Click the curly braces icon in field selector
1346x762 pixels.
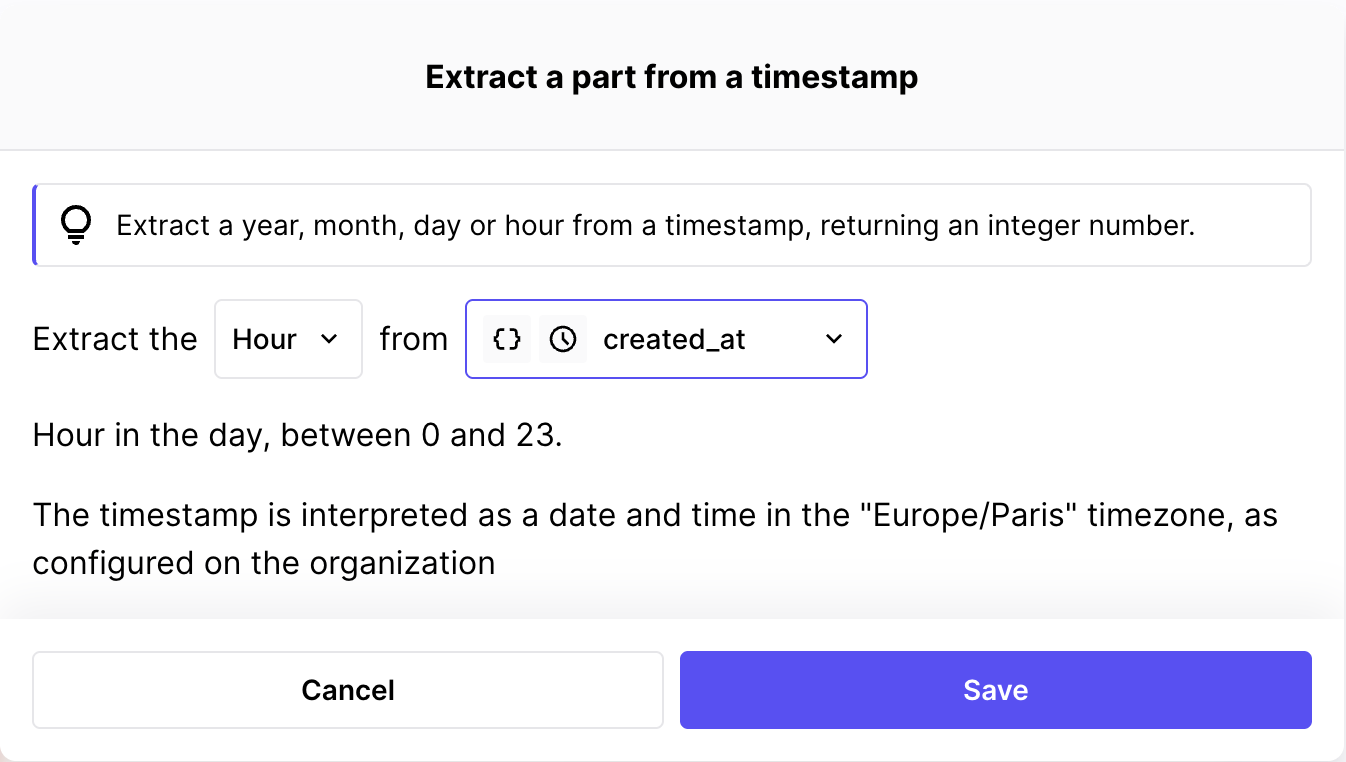(507, 339)
